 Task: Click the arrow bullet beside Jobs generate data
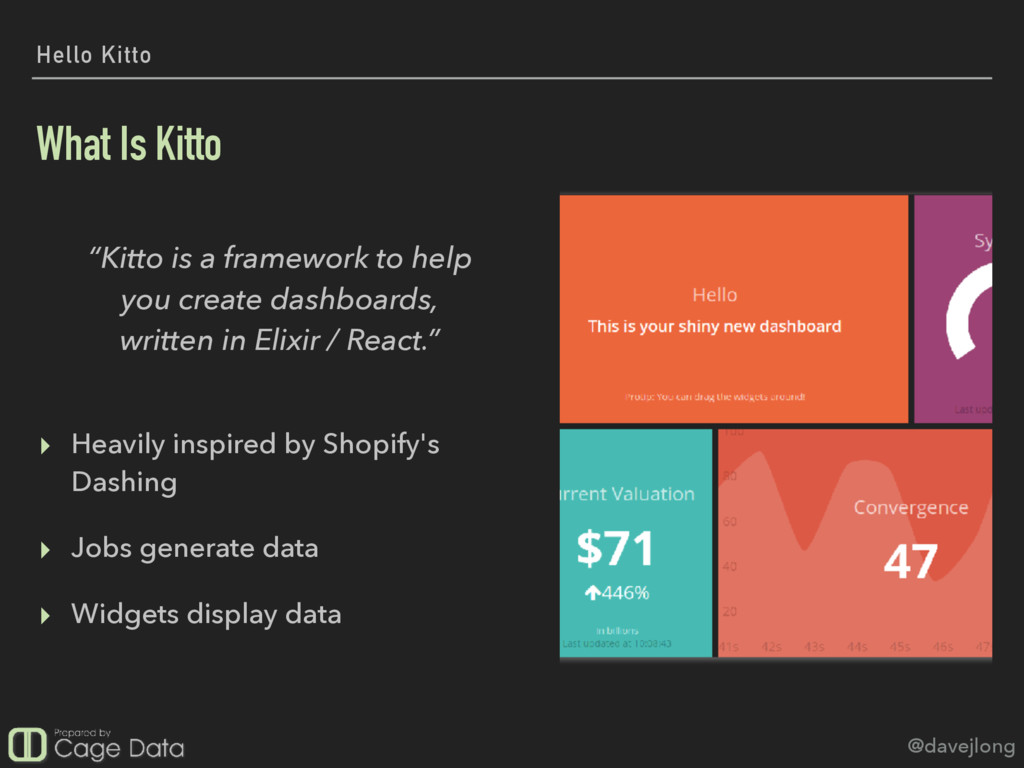[45, 550]
